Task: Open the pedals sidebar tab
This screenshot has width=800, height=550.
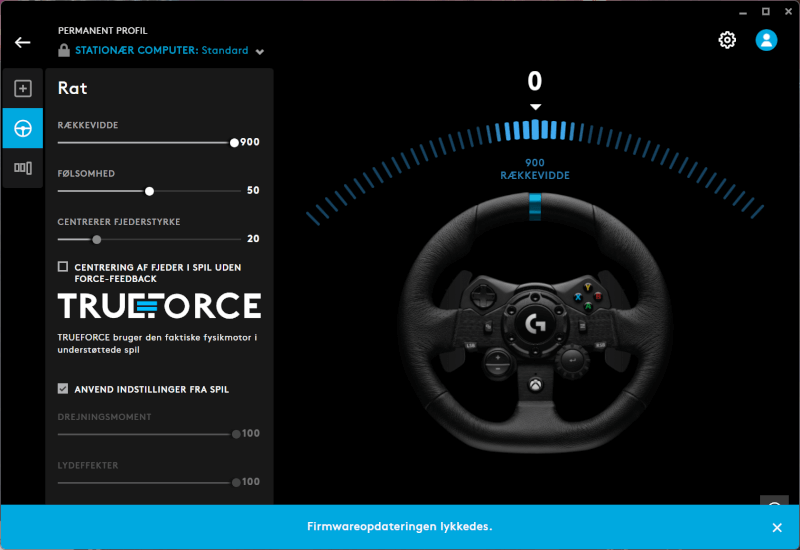Action: 22,168
